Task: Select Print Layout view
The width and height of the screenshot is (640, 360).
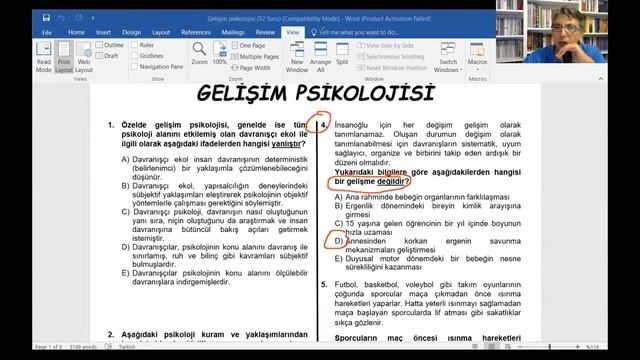Action: coord(64,57)
